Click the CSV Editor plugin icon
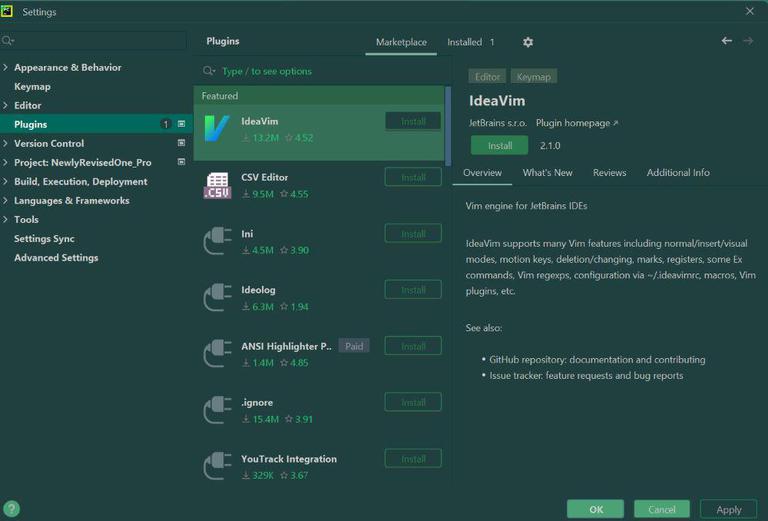This screenshot has height=521, width=768. point(217,186)
